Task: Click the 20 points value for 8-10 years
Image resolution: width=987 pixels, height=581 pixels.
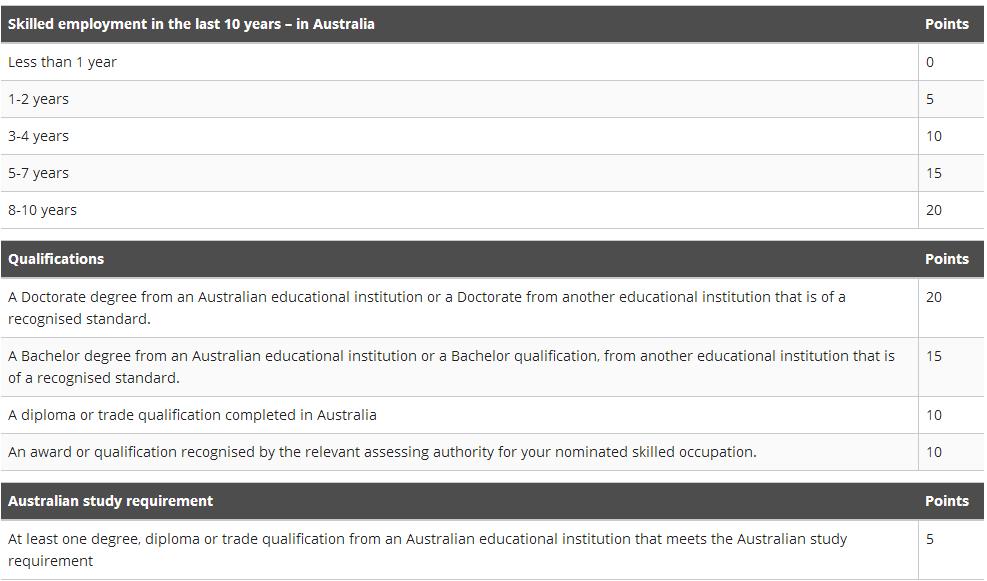Action: pos(933,210)
